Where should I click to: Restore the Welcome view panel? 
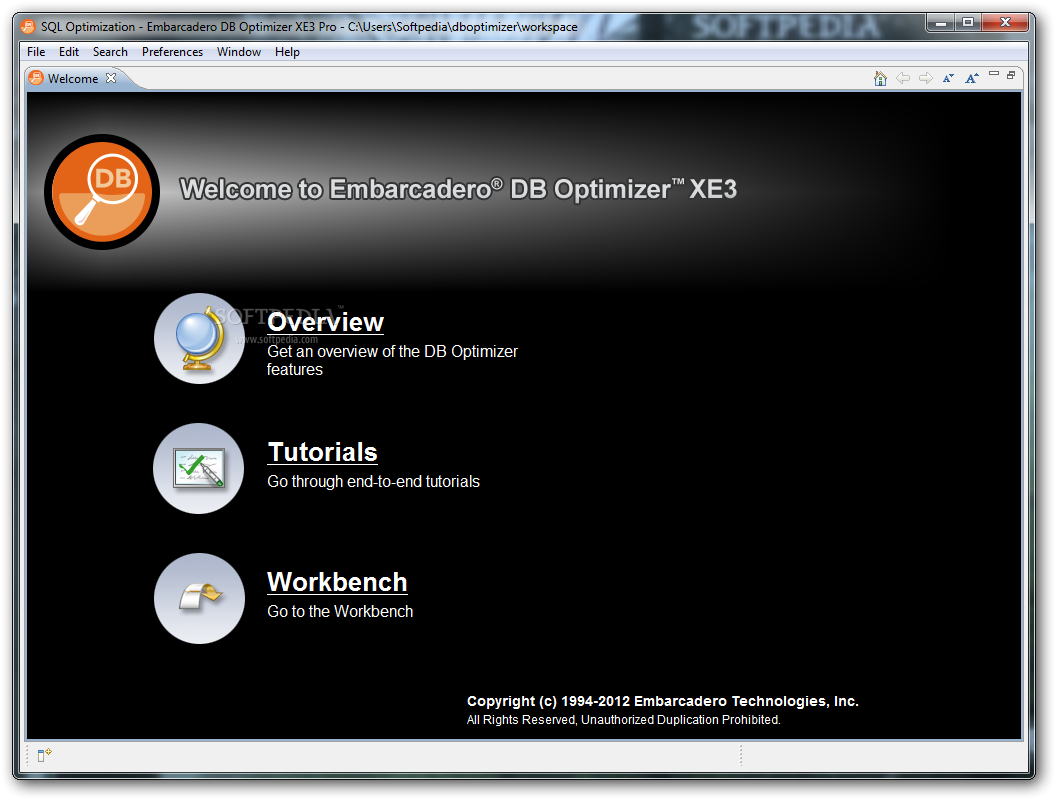tap(1011, 75)
